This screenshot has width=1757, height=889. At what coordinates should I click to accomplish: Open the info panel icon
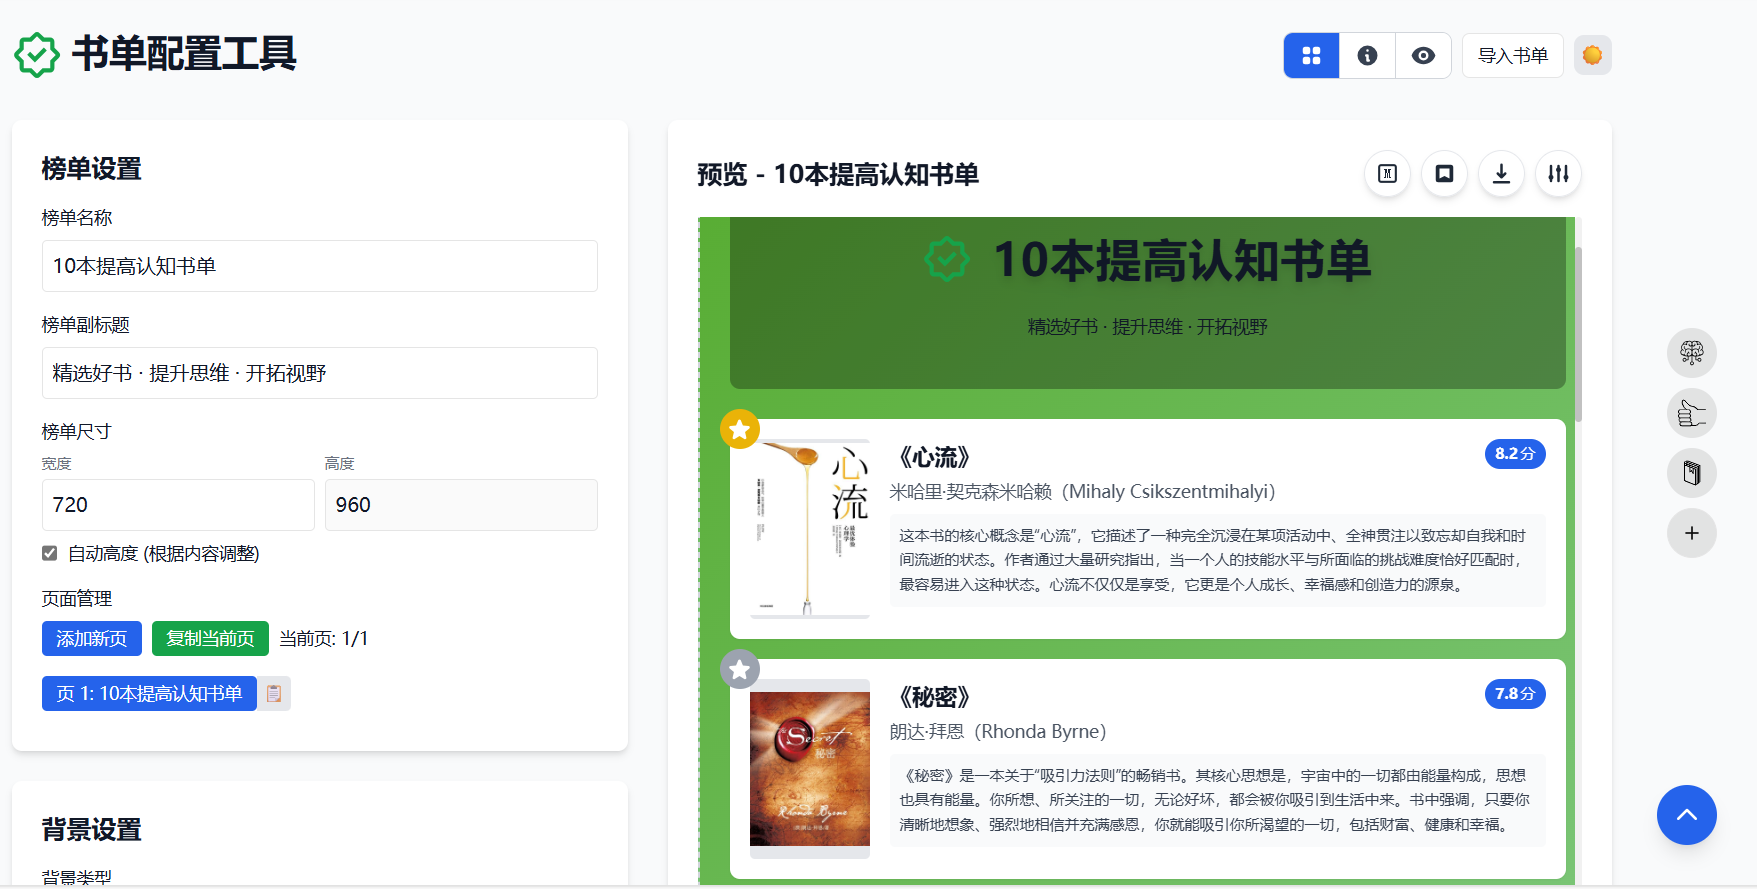(x=1367, y=56)
